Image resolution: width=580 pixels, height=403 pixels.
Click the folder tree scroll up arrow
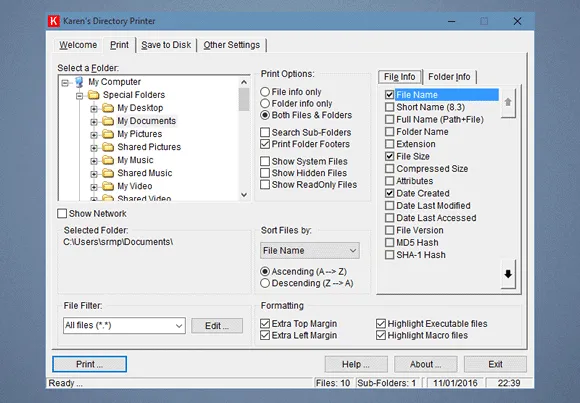(244, 82)
